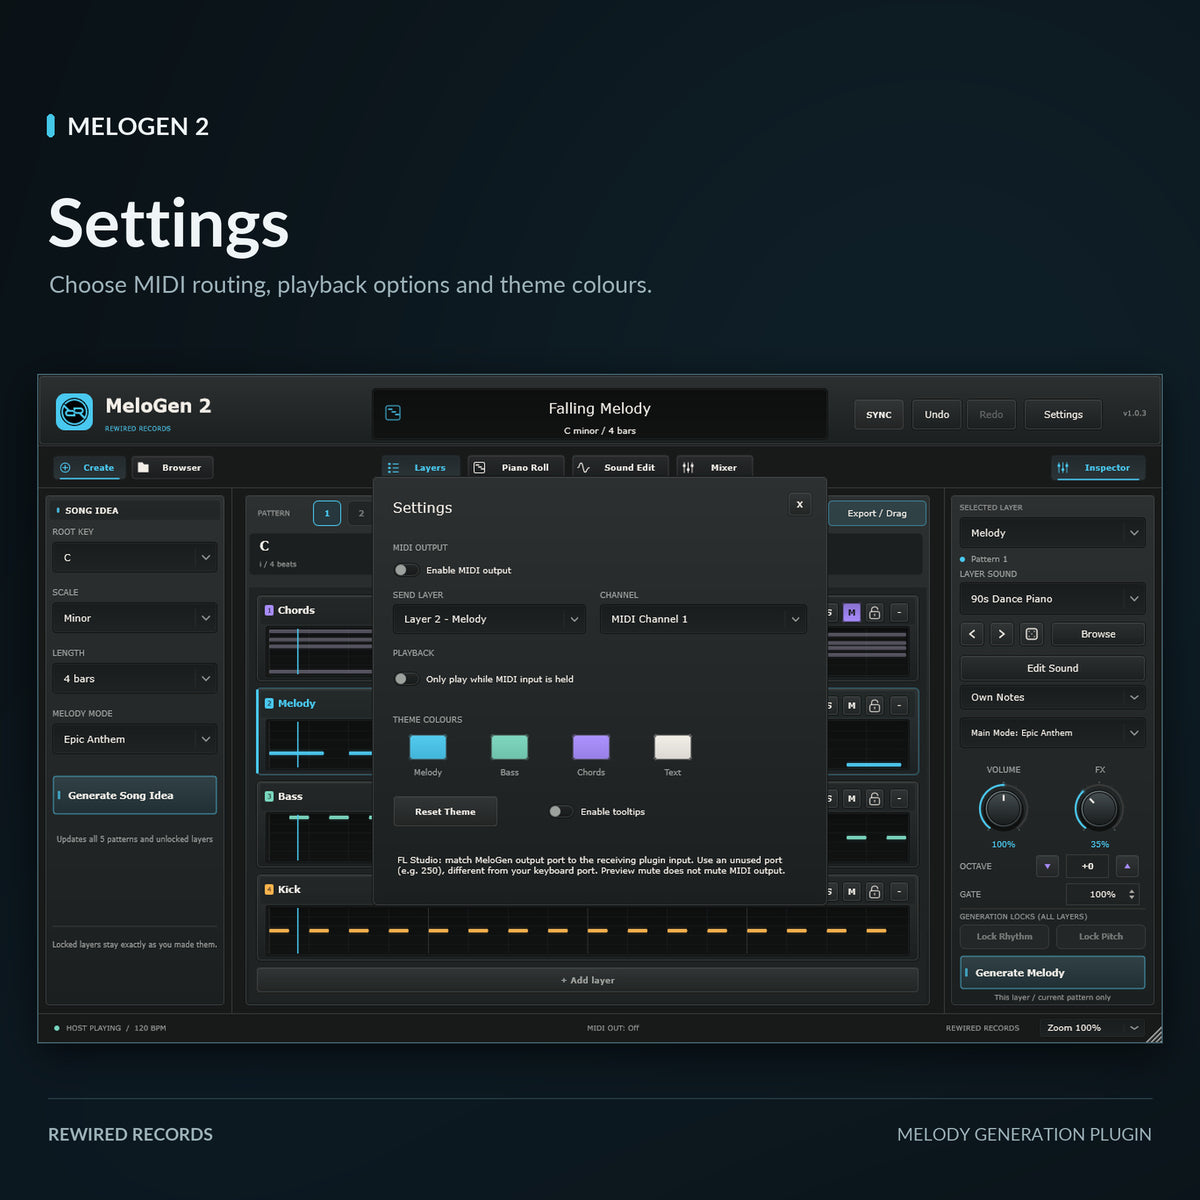Toggle Lock Rhythm generation lock
This screenshot has width=1200, height=1200.
(x=1004, y=937)
